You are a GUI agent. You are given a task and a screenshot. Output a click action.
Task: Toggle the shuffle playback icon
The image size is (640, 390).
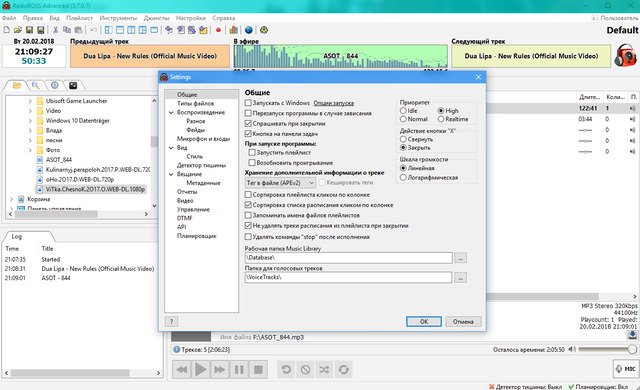324,370
